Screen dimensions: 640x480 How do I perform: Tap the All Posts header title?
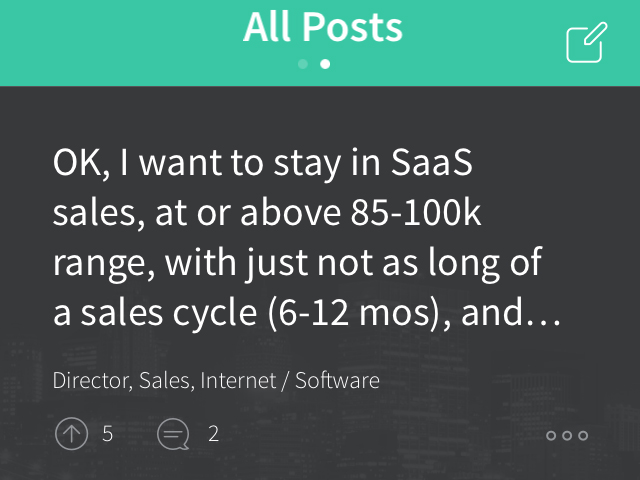point(323,27)
